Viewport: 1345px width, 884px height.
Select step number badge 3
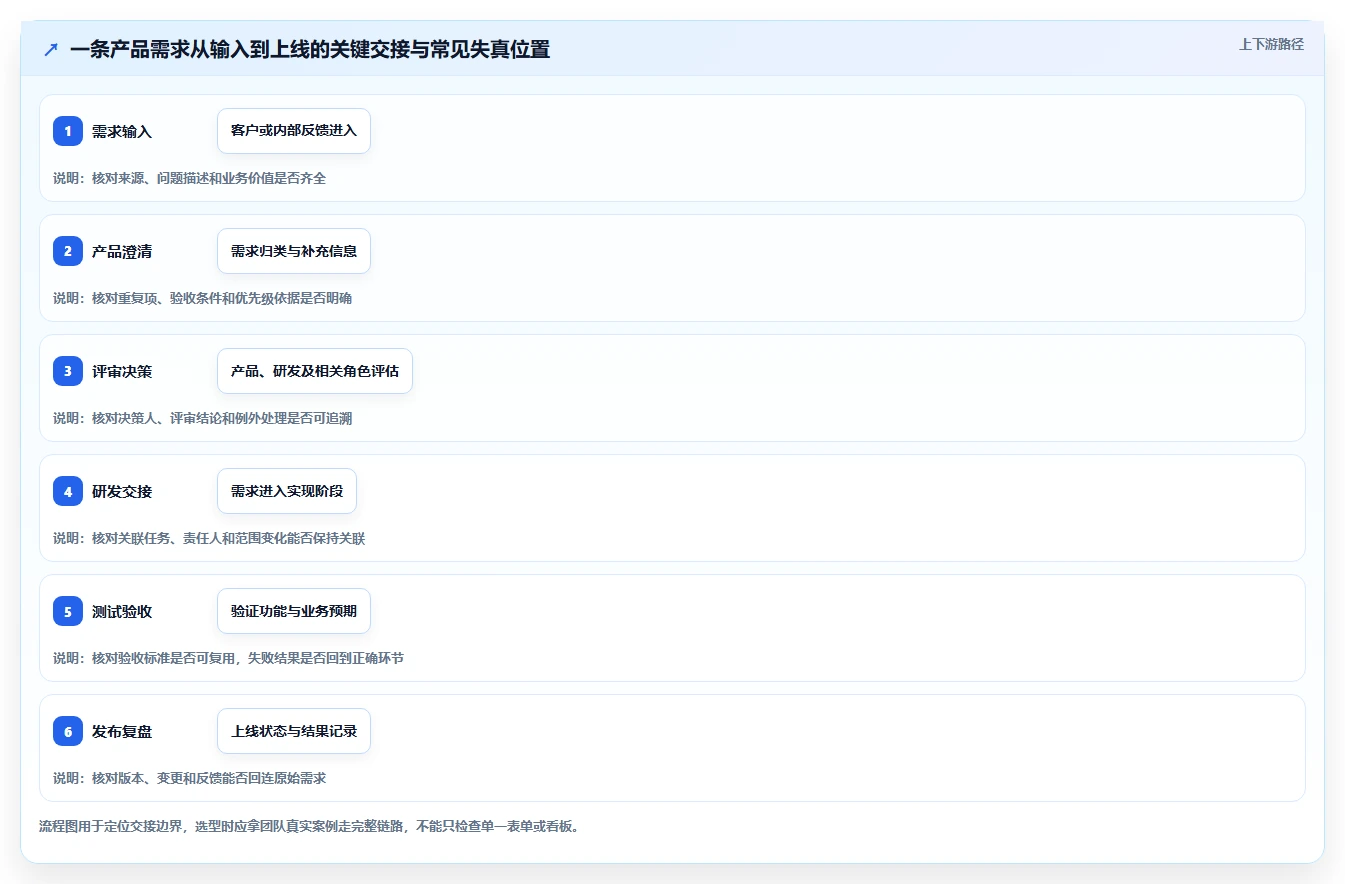click(x=68, y=371)
